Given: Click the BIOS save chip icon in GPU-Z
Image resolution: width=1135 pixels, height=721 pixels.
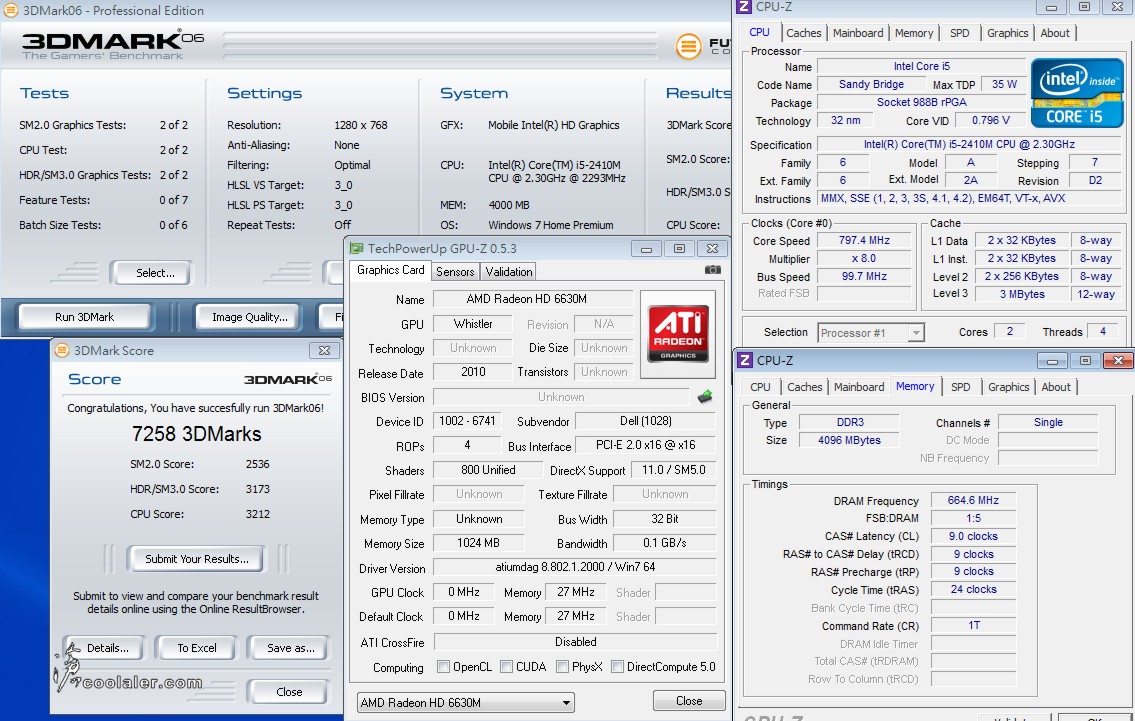Looking at the screenshot, I should pos(705,397).
